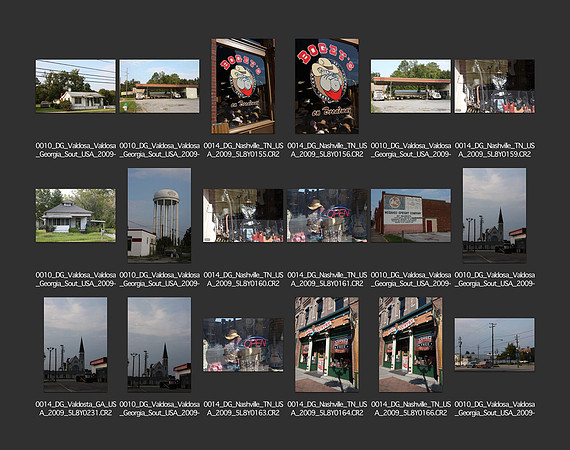
Task: Select the gas station thumbnail beside store window 0159
Action: (x=411, y=86)
